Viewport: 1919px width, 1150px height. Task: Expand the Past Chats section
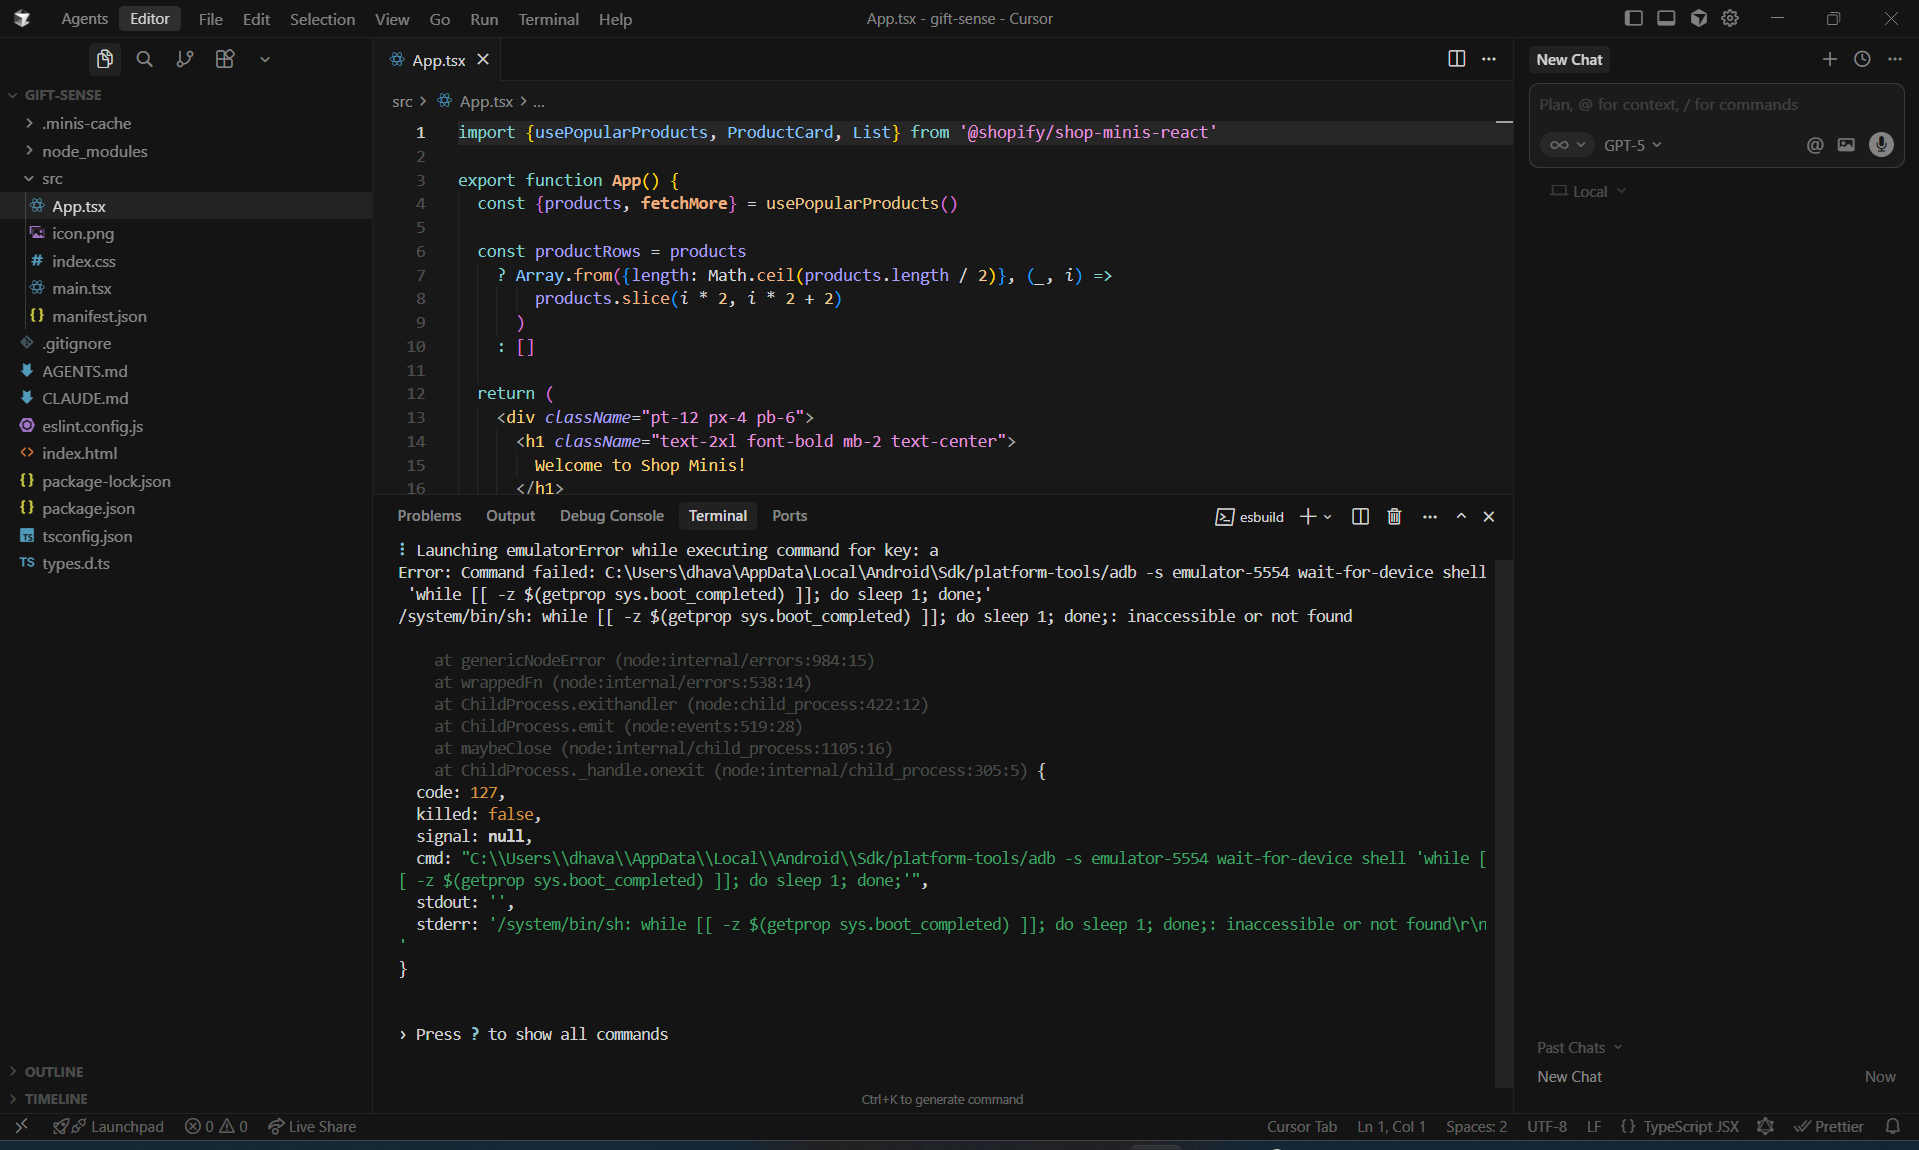(1579, 1047)
